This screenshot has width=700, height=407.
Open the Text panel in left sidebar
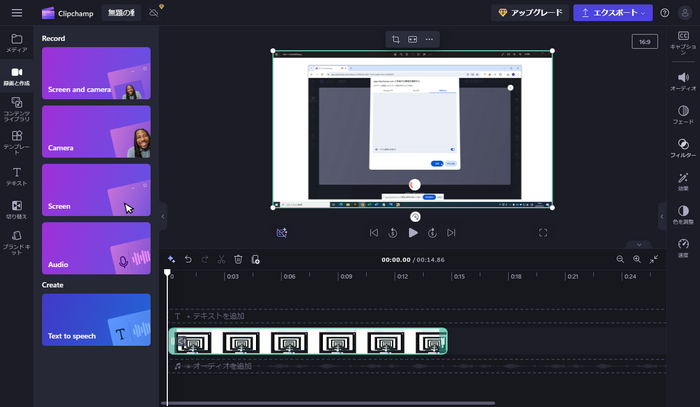[16, 176]
